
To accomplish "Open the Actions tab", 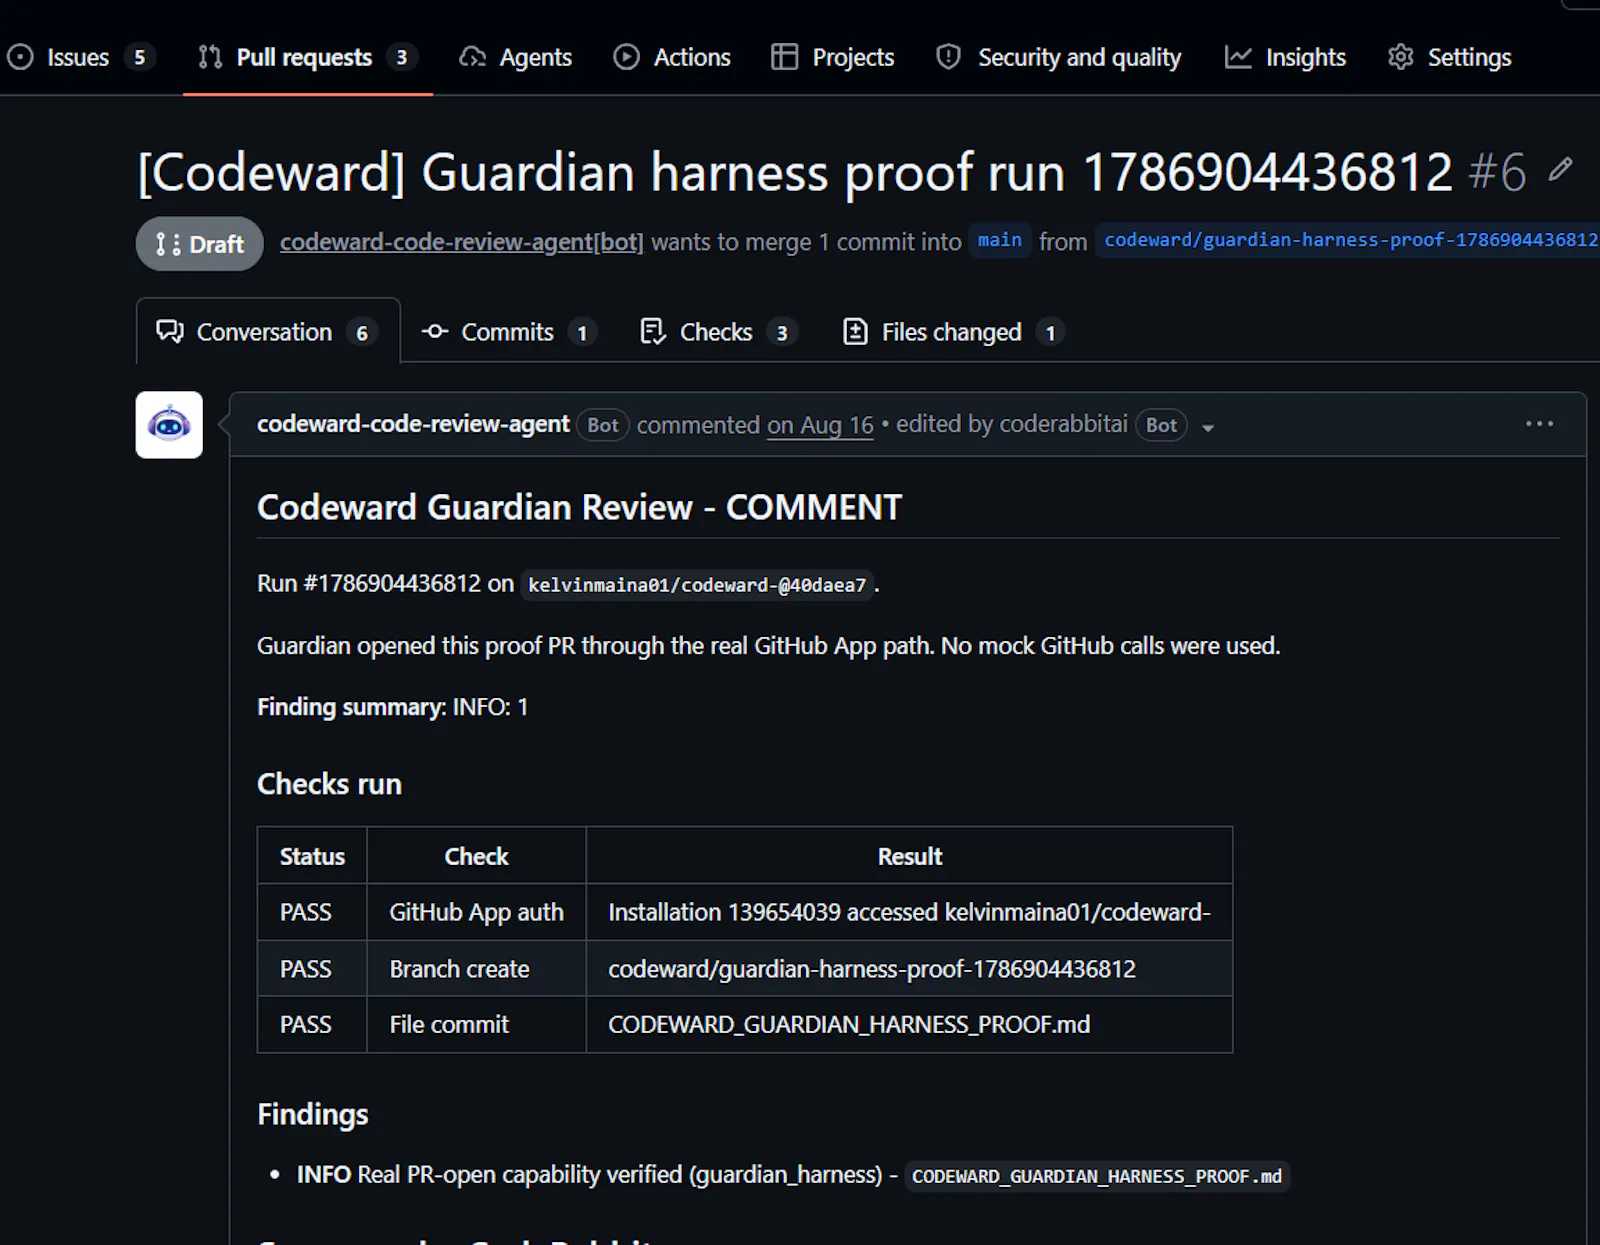I will (672, 58).
